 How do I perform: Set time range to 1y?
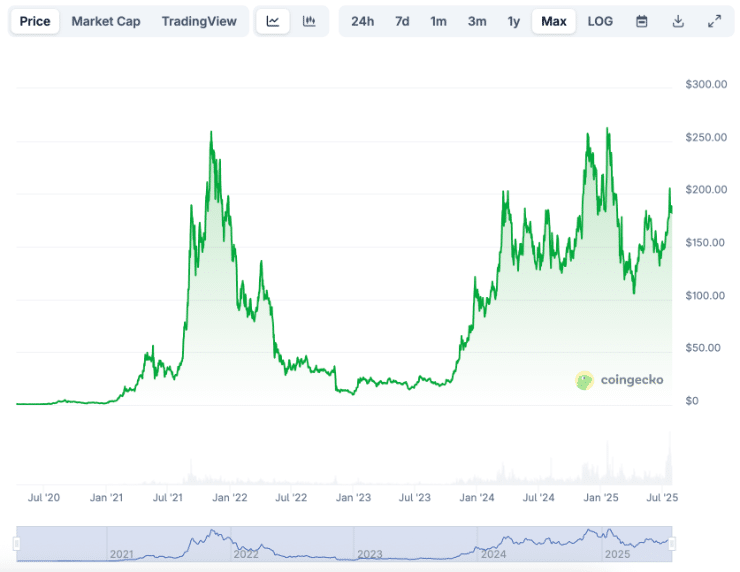[513, 21]
